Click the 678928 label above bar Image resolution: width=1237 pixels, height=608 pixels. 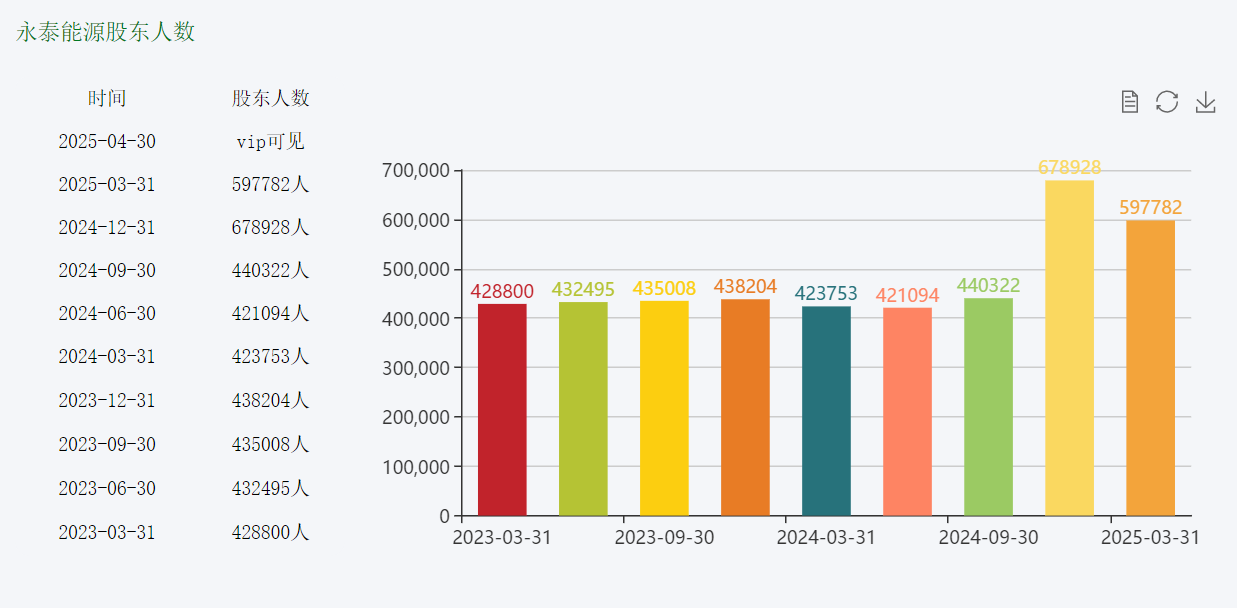click(x=1069, y=168)
